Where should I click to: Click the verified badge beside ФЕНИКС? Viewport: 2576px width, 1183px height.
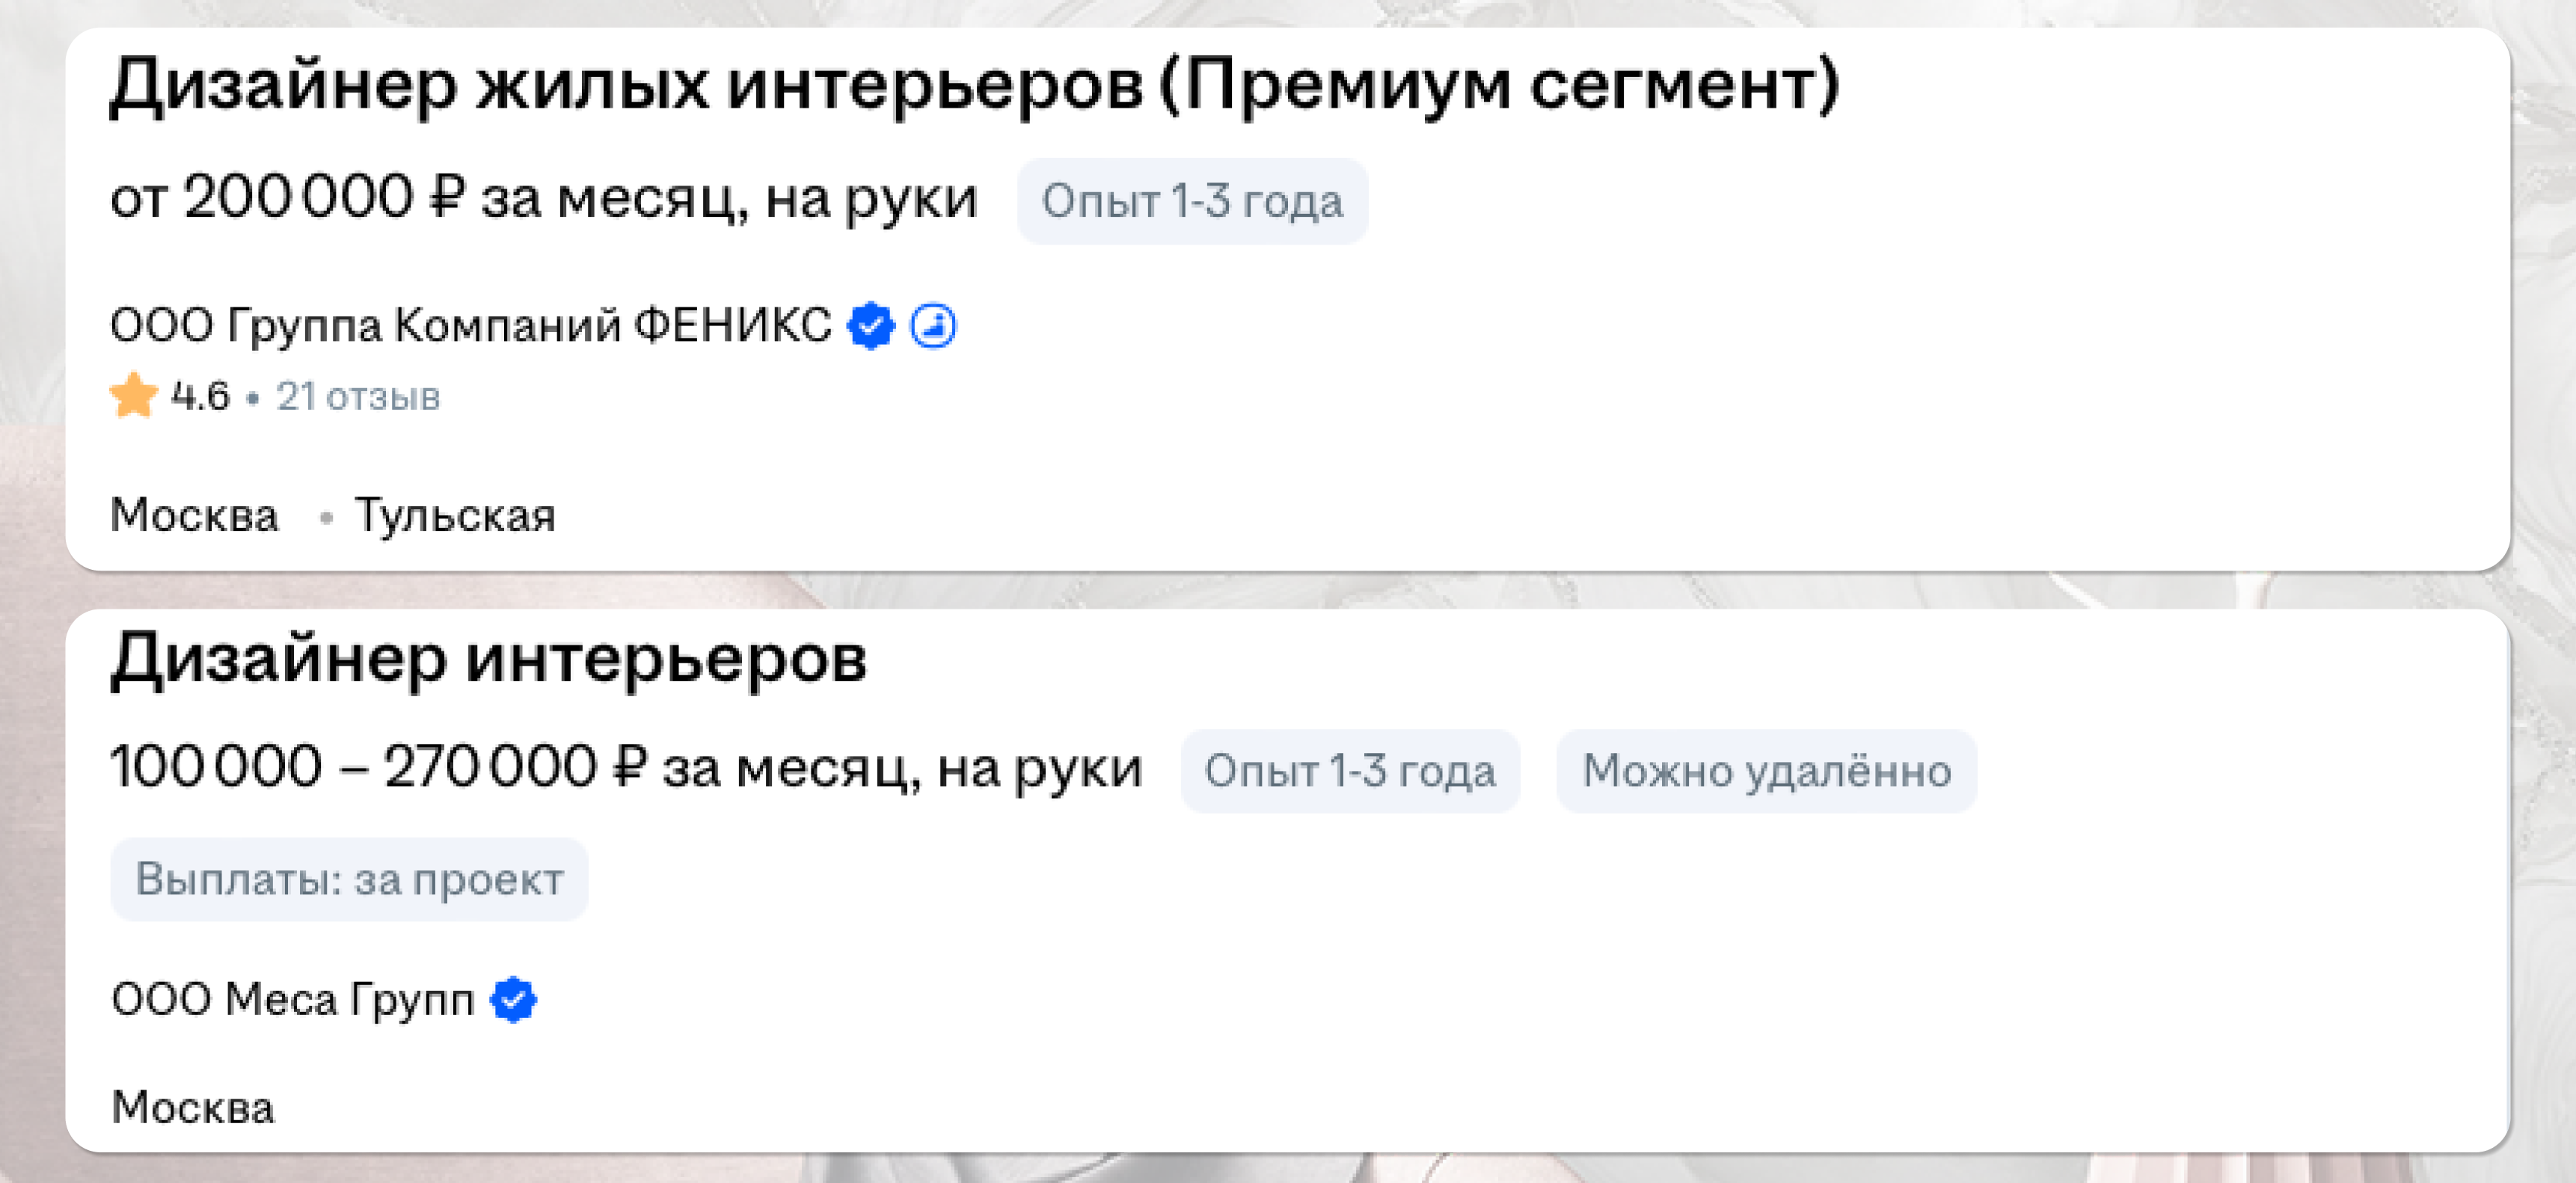point(870,326)
